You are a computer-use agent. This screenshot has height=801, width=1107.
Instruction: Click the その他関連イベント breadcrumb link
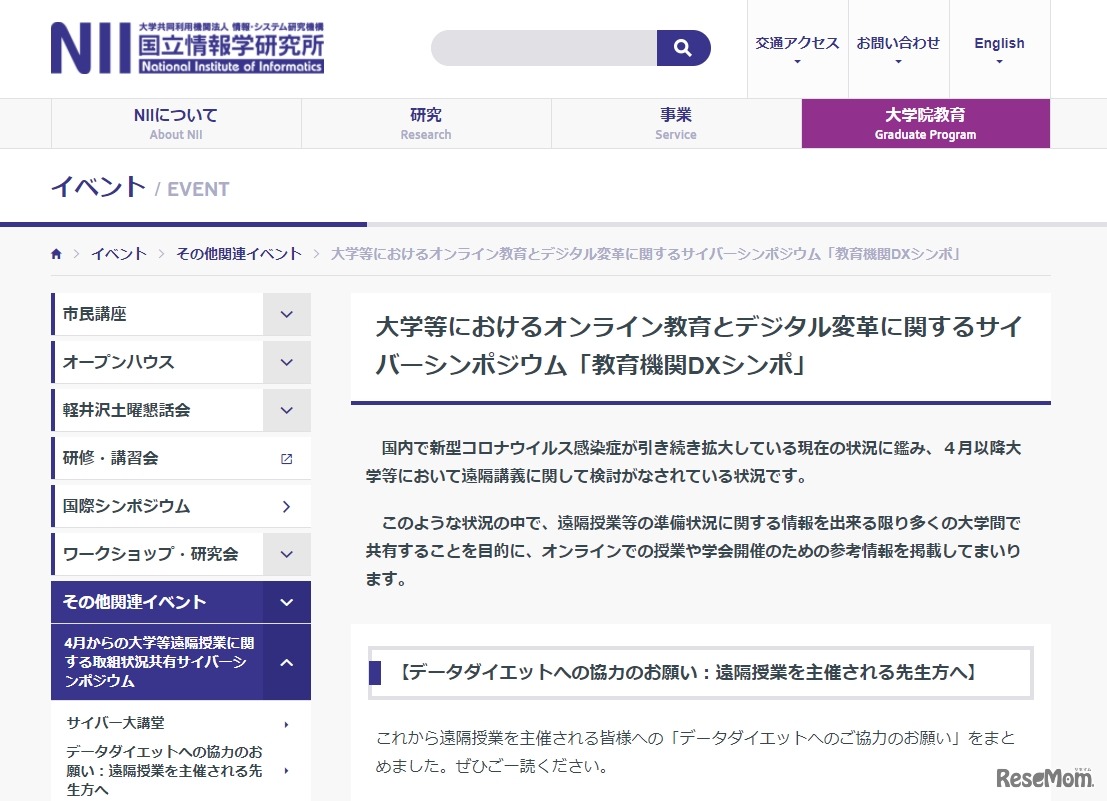point(239,254)
